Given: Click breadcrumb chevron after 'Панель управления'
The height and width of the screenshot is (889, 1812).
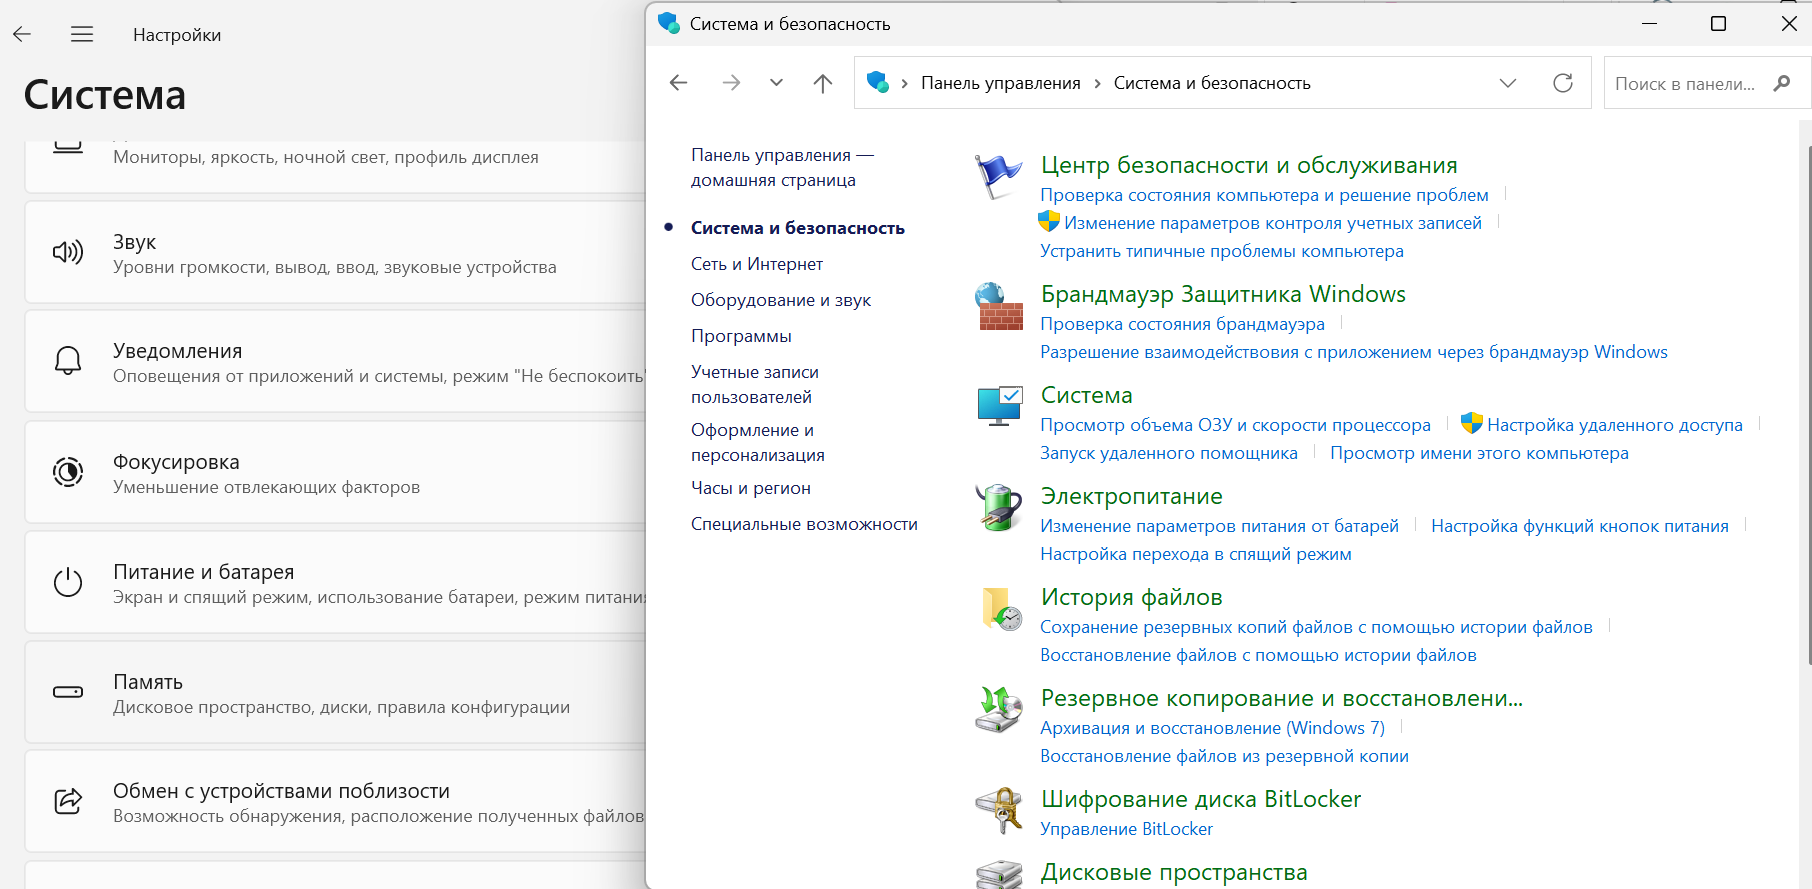Looking at the screenshot, I should [1098, 83].
